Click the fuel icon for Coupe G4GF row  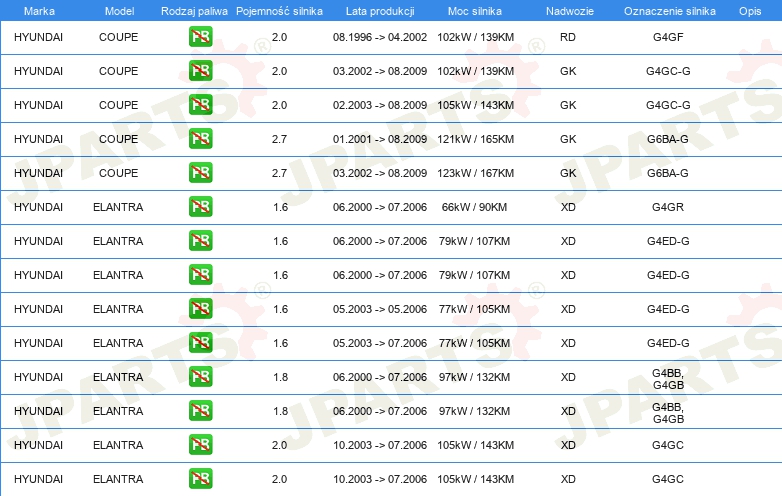click(200, 38)
